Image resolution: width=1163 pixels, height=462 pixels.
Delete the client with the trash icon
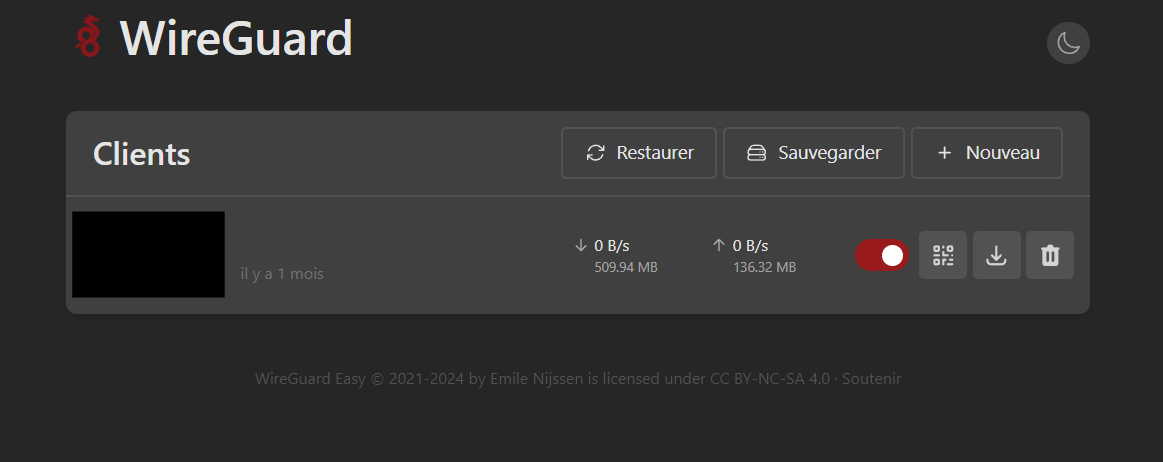[1050, 255]
